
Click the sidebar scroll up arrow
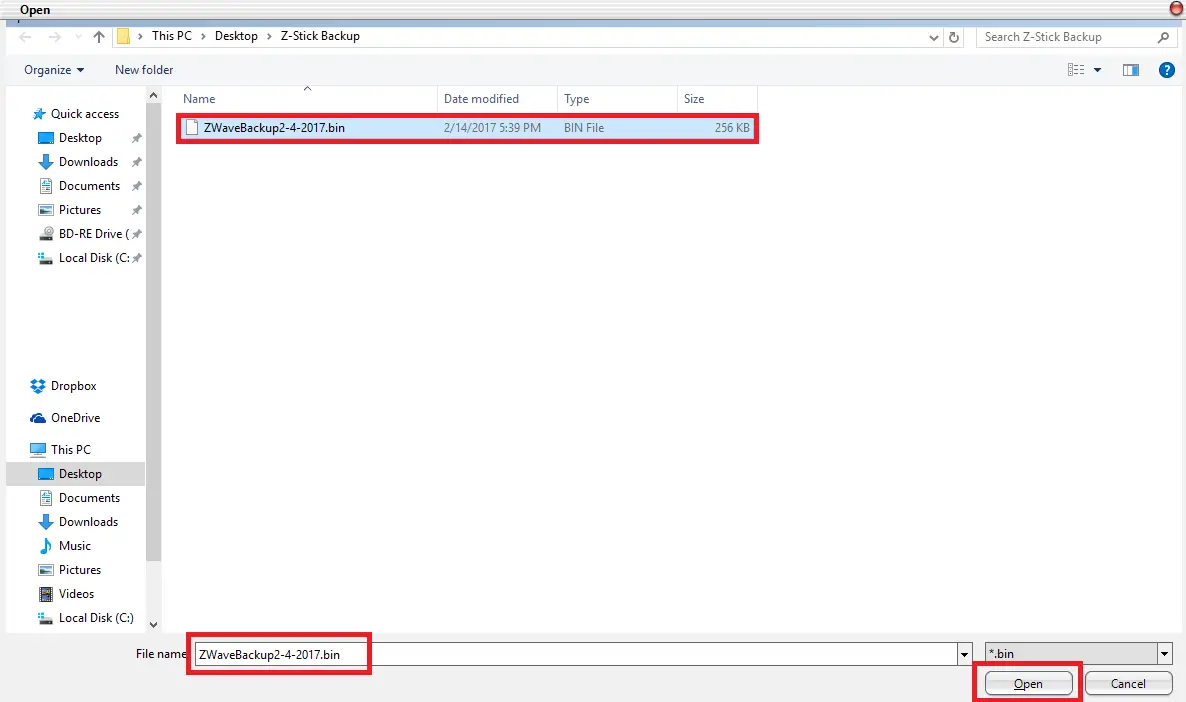(x=154, y=95)
